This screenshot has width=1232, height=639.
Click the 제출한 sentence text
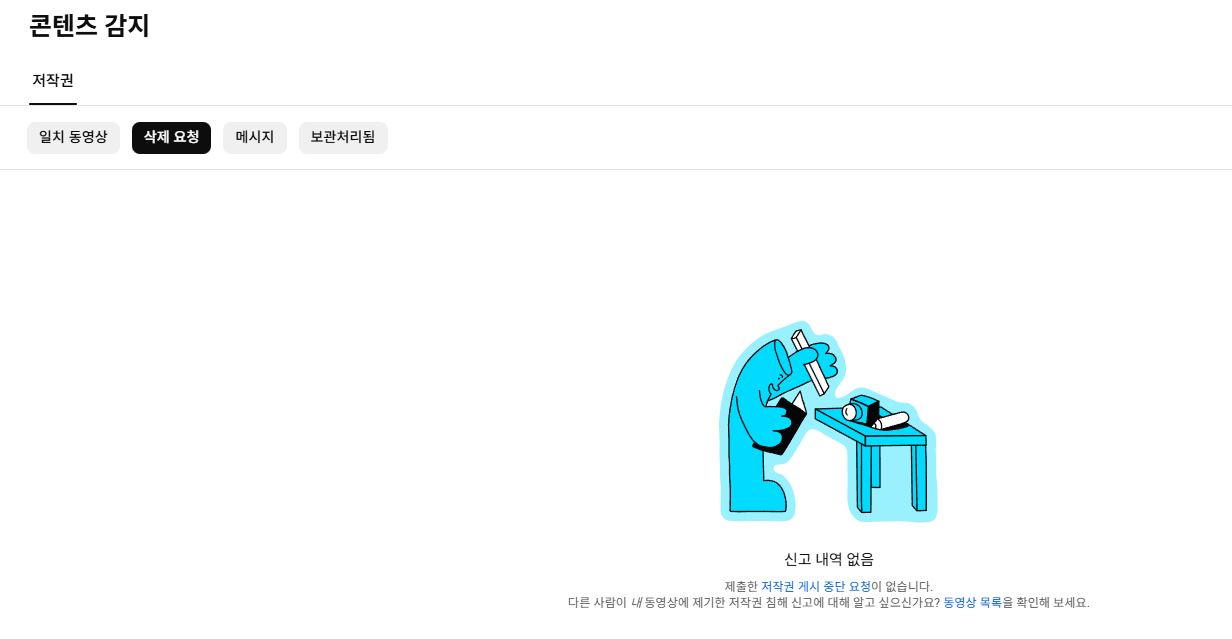pos(829,587)
